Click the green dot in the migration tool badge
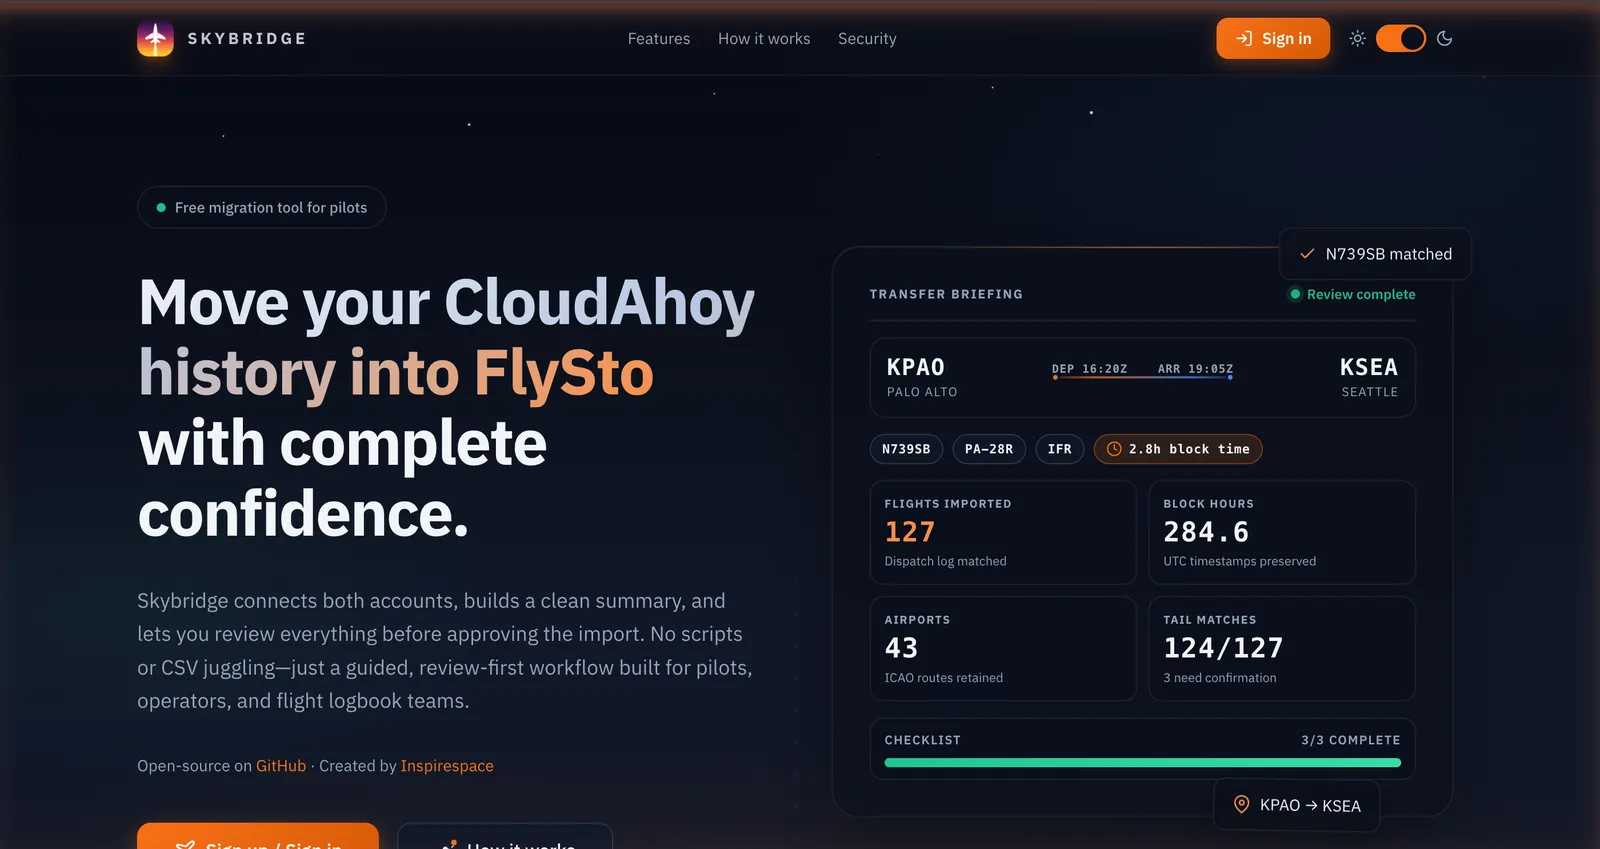 (161, 207)
